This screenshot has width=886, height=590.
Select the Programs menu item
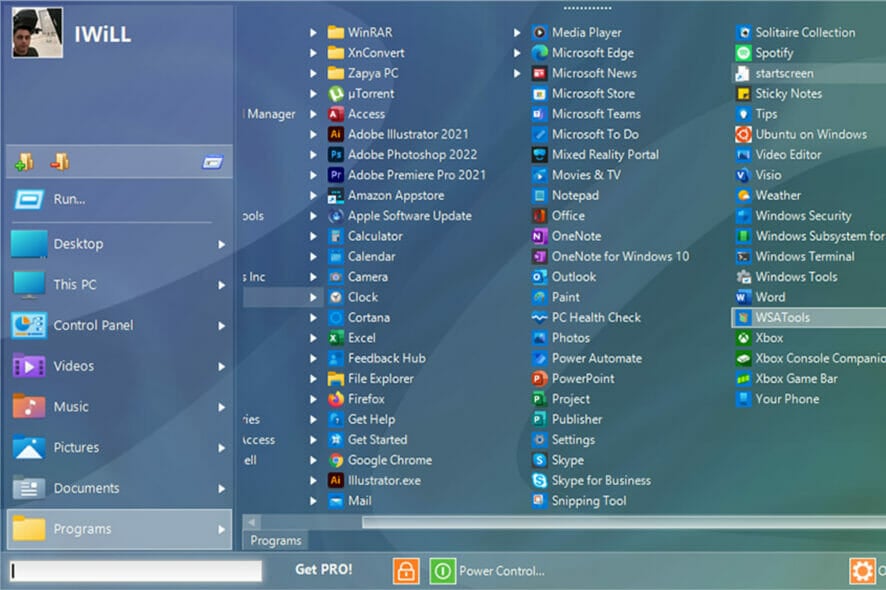(x=119, y=529)
